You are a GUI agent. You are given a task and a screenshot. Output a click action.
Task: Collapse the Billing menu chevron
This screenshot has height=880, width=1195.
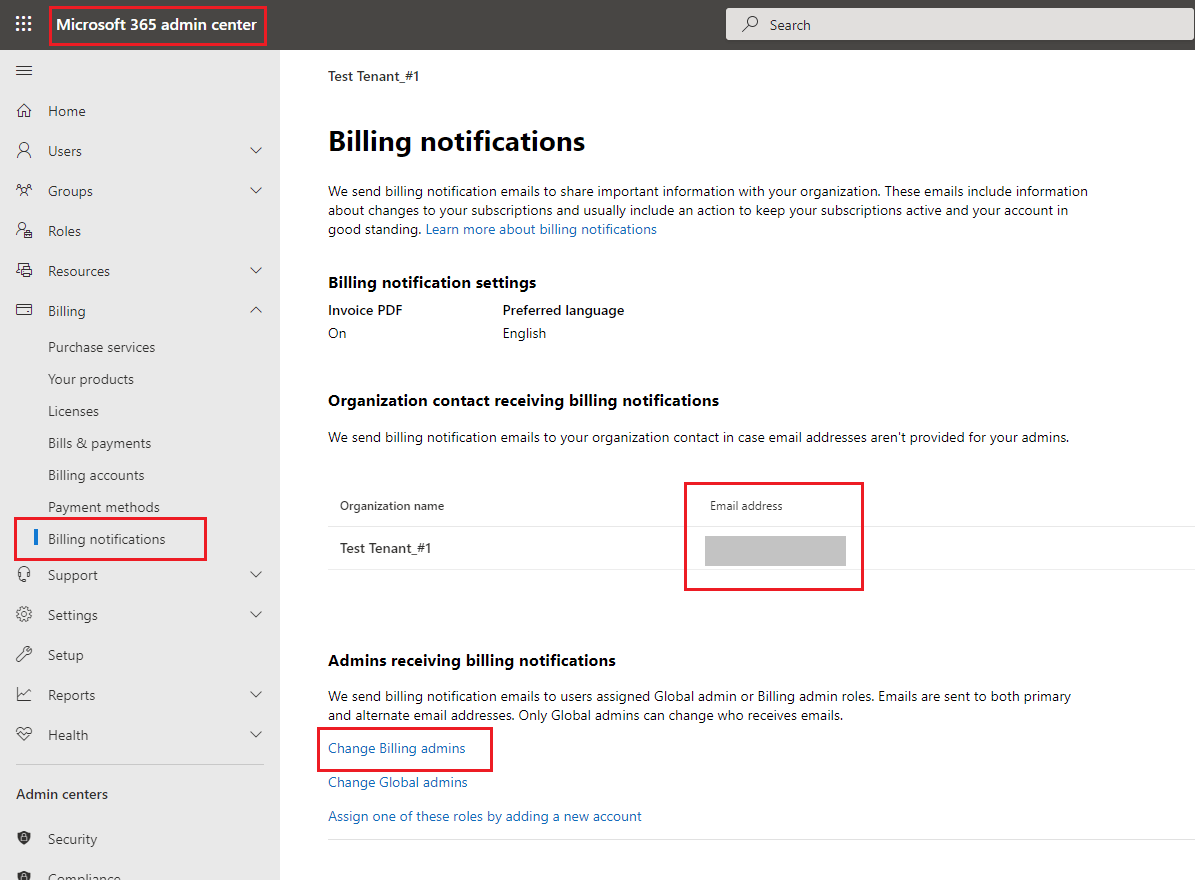point(256,310)
